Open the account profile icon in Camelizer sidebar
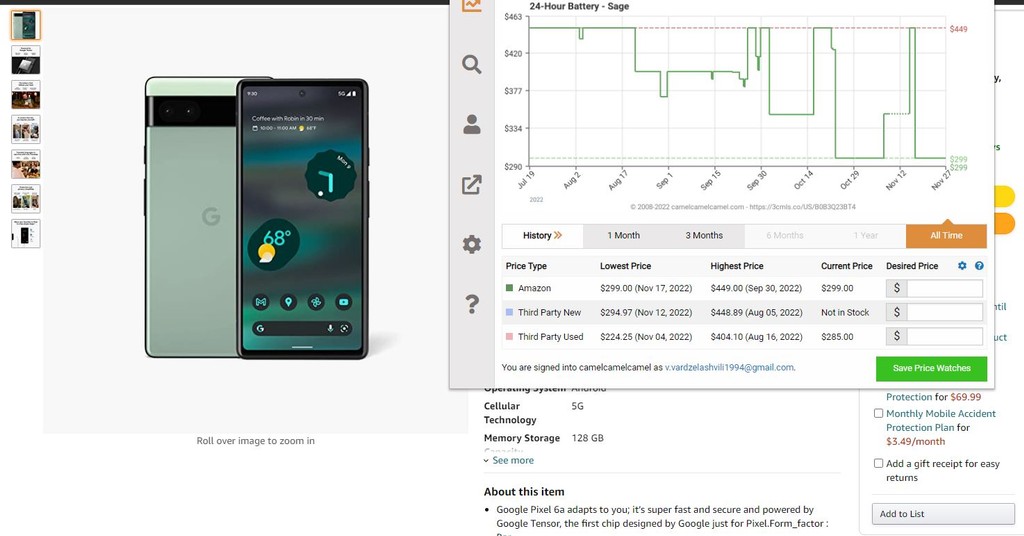1024x536 pixels. click(472, 124)
